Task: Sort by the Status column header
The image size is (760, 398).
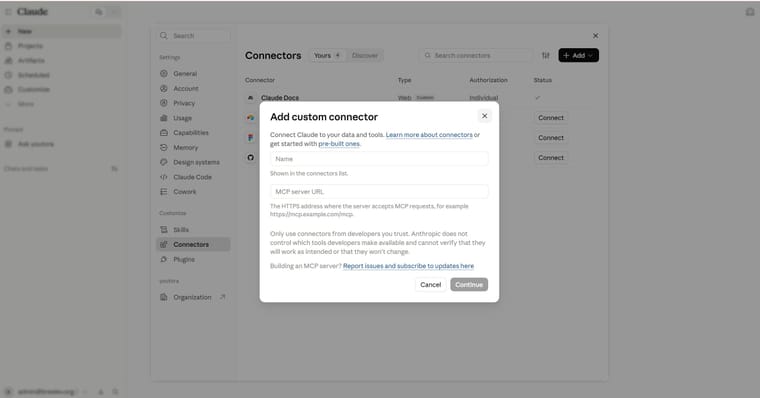Action: pyautogui.click(x=542, y=80)
